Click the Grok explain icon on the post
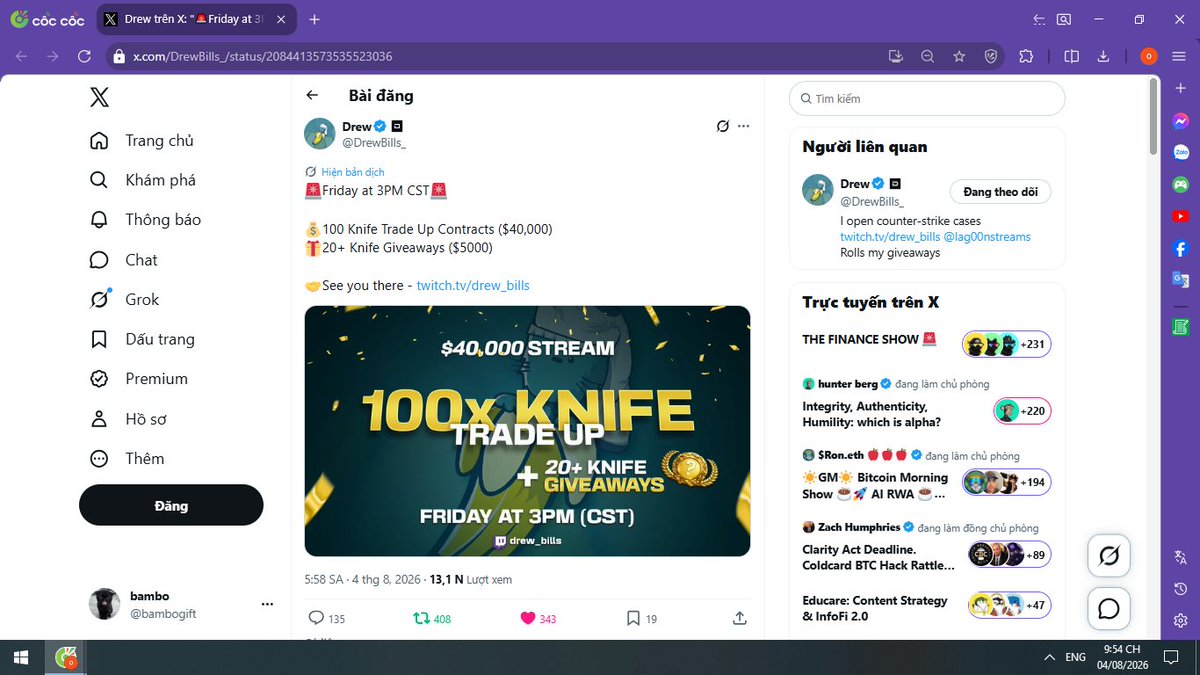 723,126
